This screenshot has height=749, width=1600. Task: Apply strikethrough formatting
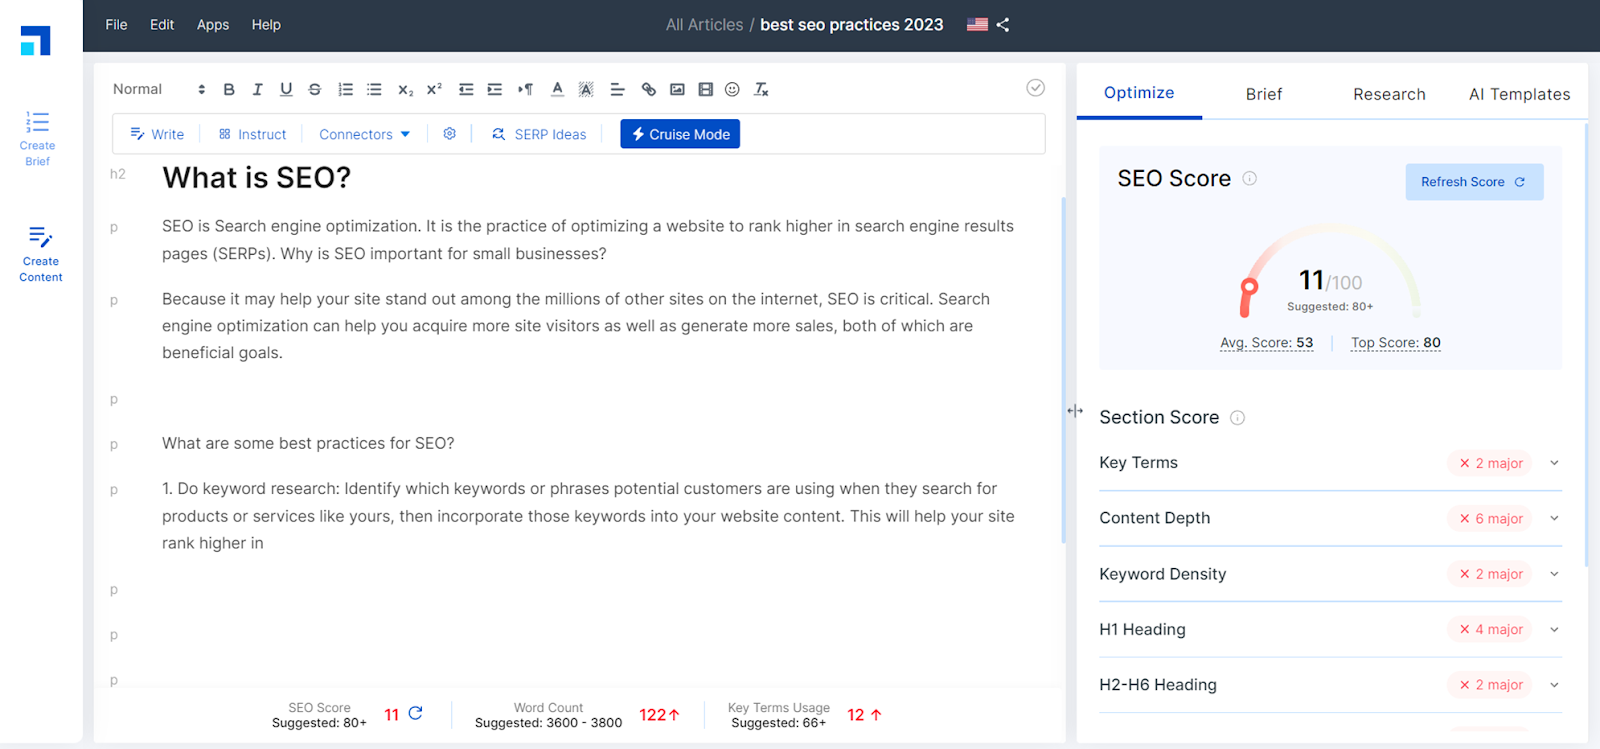coord(315,89)
